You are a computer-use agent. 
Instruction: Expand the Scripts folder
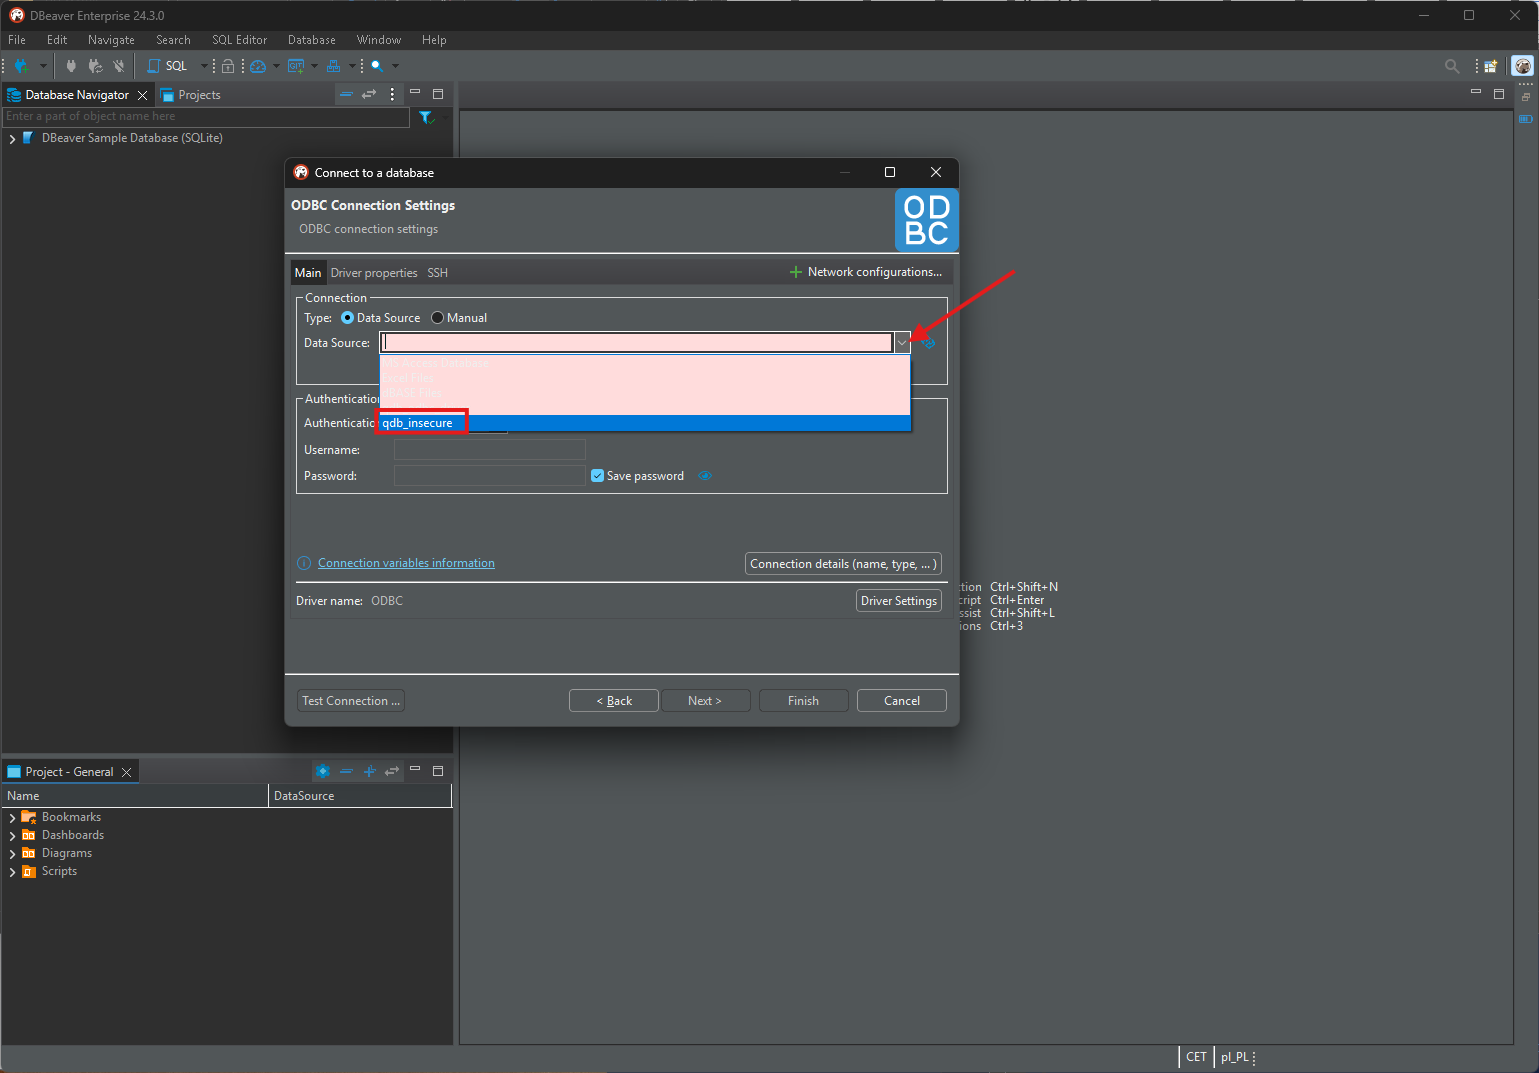coord(12,872)
